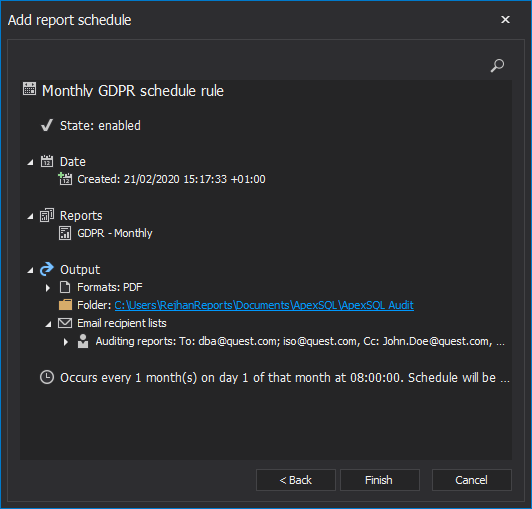Click the Cancel button
Viewport: 532px width, 509px height.
pyautogui.click(x=472, y=480)
